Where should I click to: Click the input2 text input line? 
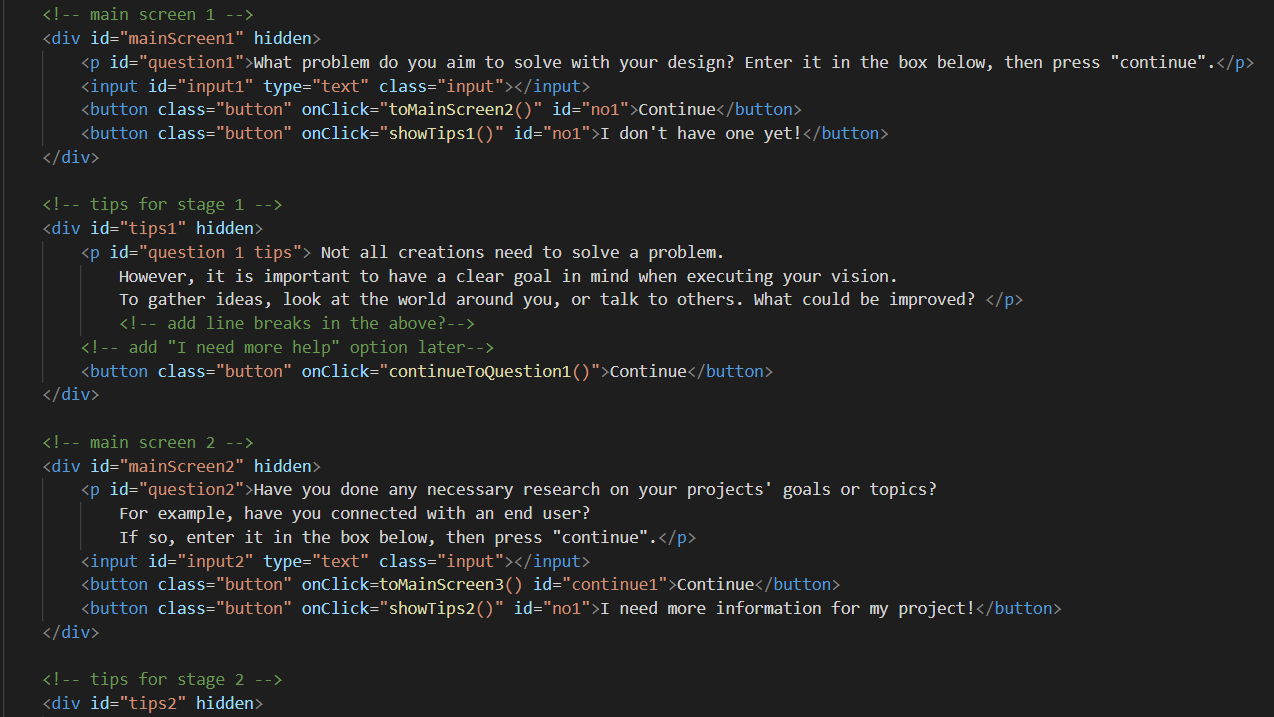[335, 562]
